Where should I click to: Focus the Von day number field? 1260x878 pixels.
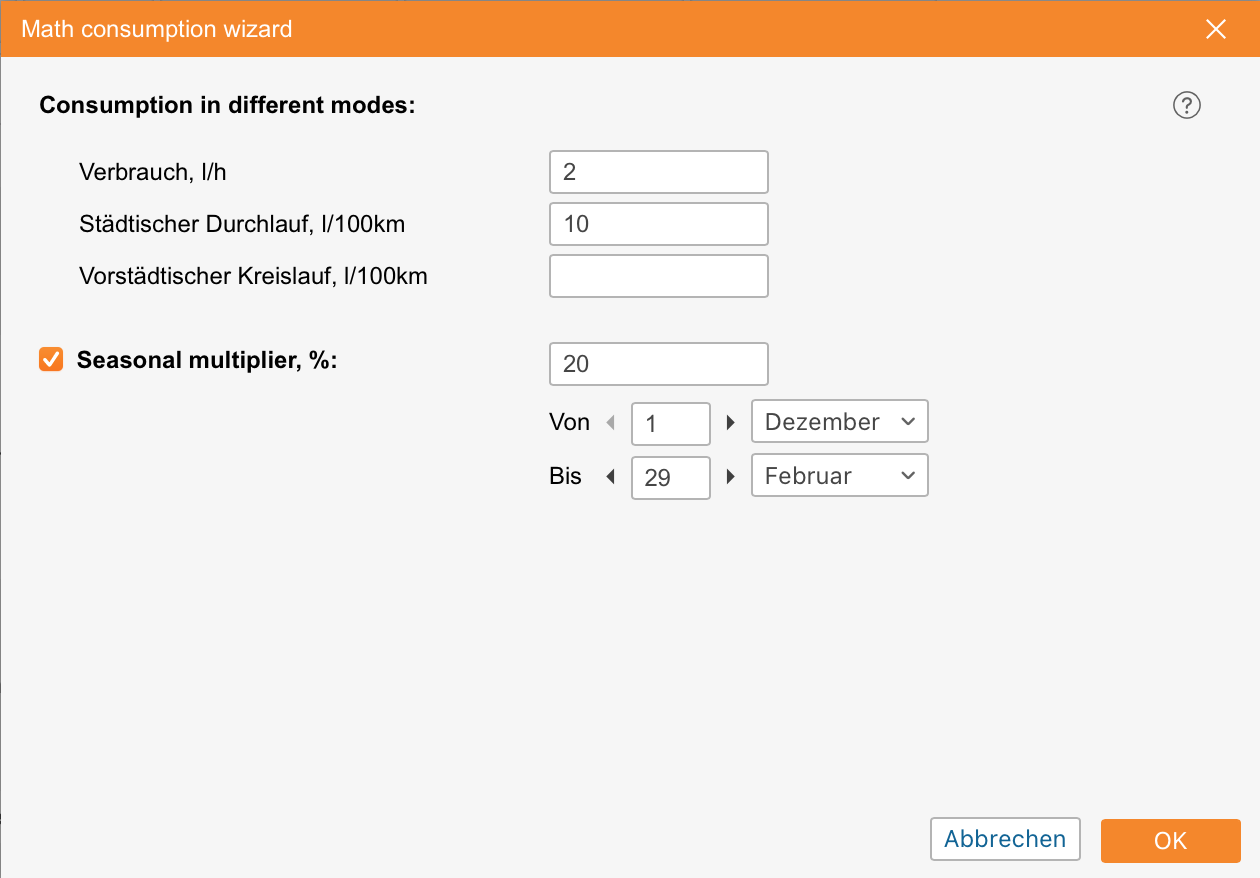670,424
